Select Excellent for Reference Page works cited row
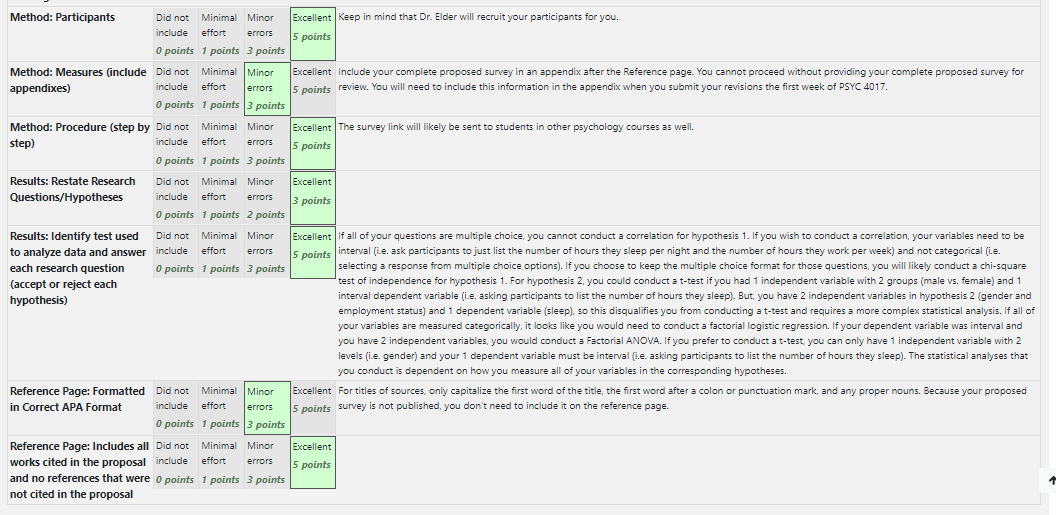Image resolution: width=1056 pixels, height=515 pixels. (x=312, y=463)
